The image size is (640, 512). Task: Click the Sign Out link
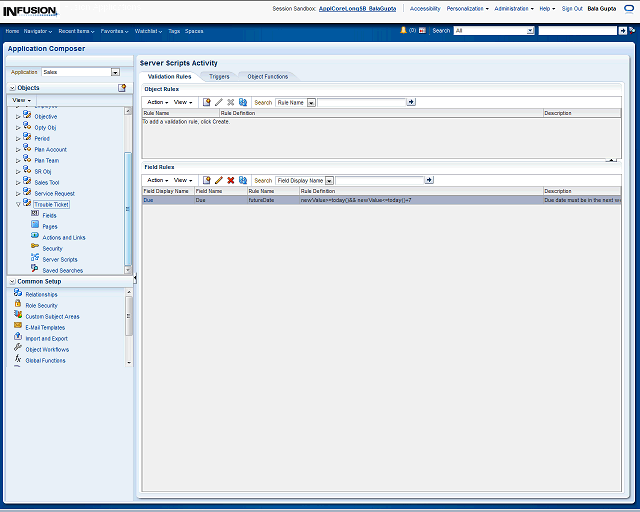[x=572, y=8]
